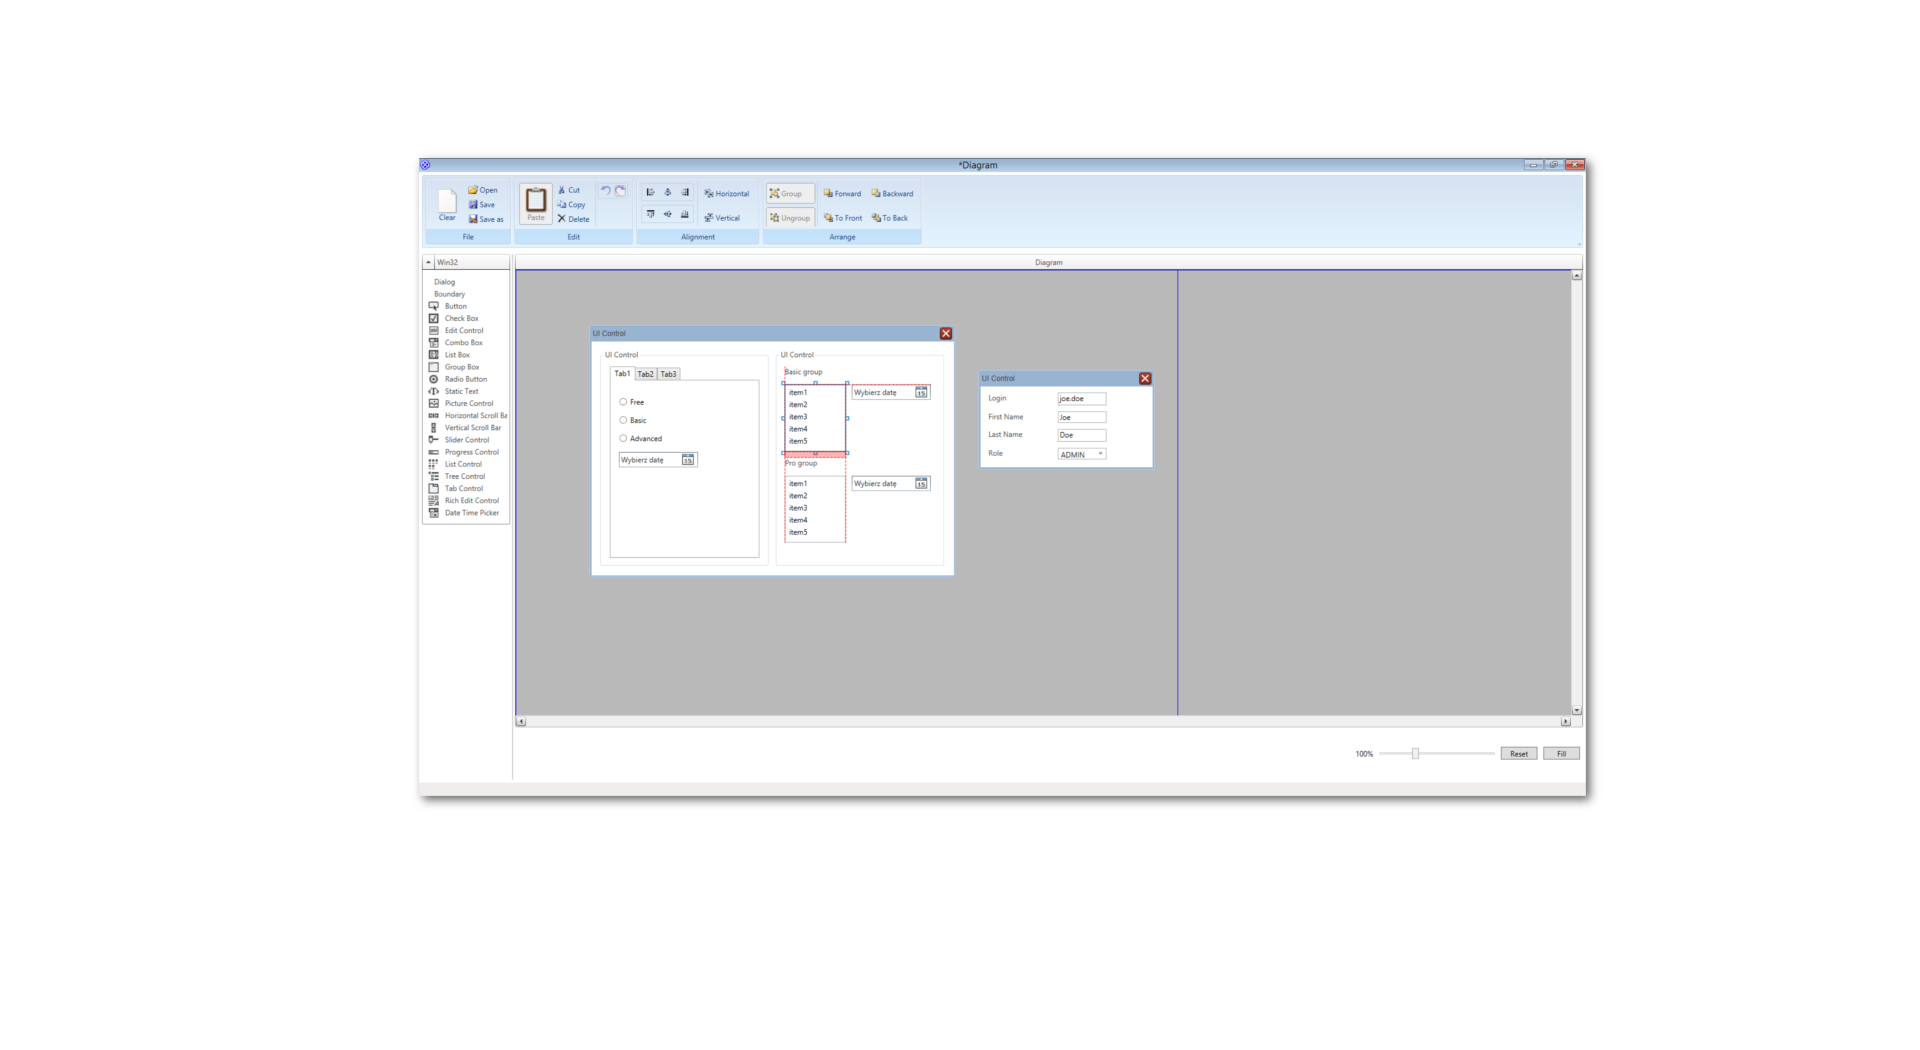Image resolution: width=1920 pixels, height=1050 pixels.
Task: Choose the Basic radio option
Action: [623, 420]
